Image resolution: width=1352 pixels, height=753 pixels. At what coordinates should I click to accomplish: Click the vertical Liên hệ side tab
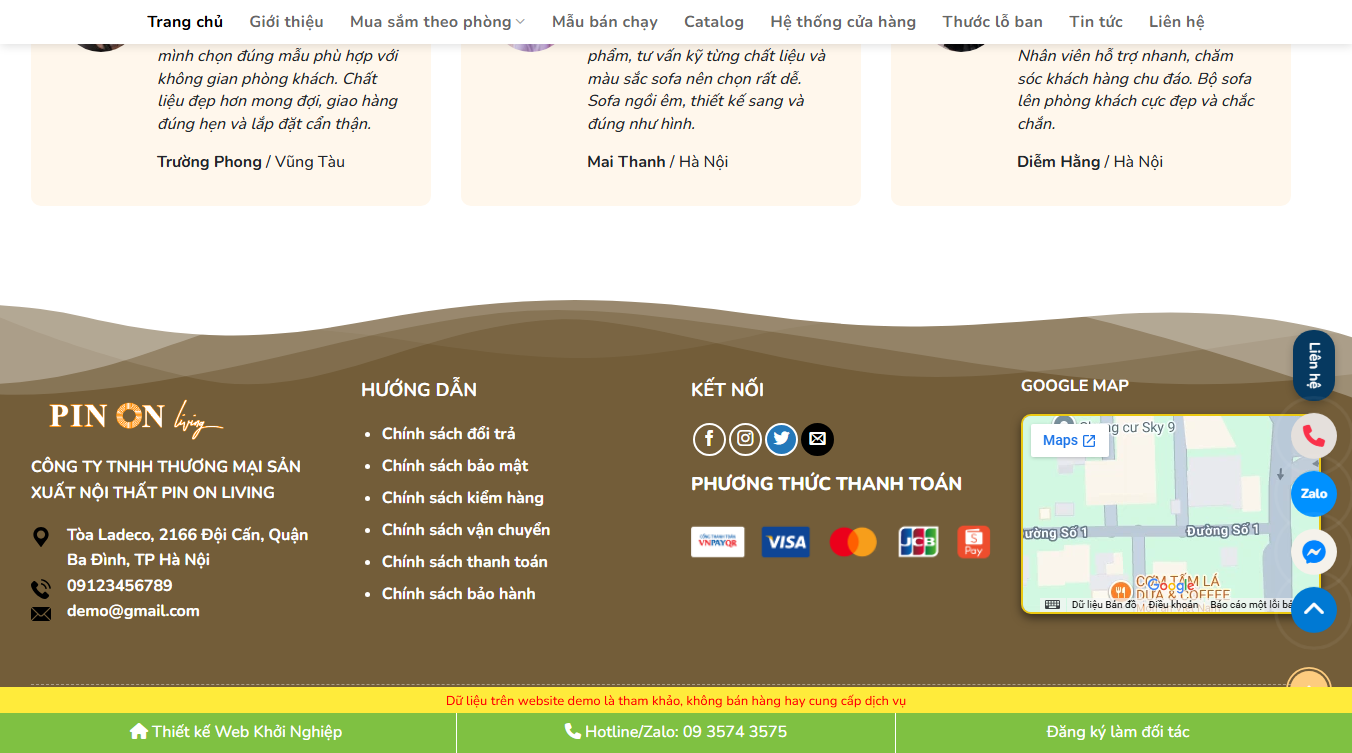tap(1314, 365)
